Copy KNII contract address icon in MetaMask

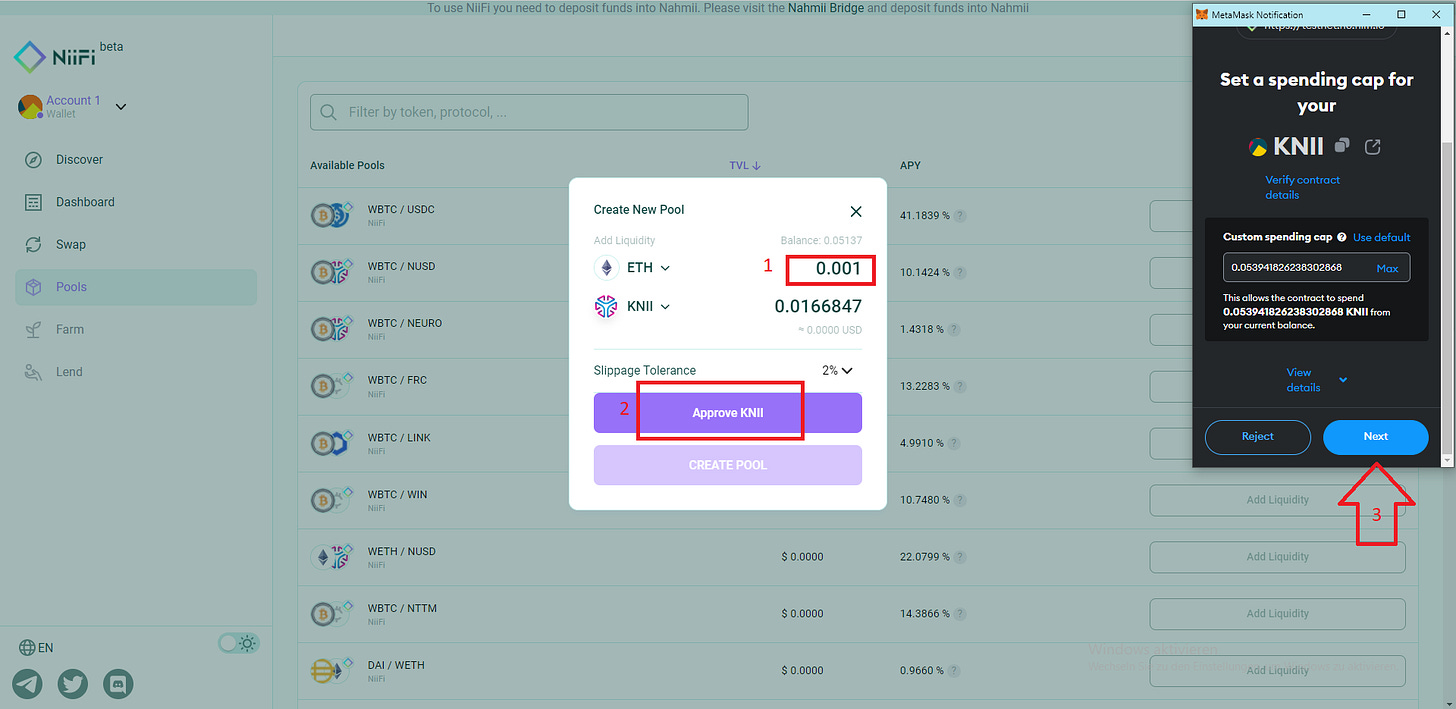pos(1342,146)
